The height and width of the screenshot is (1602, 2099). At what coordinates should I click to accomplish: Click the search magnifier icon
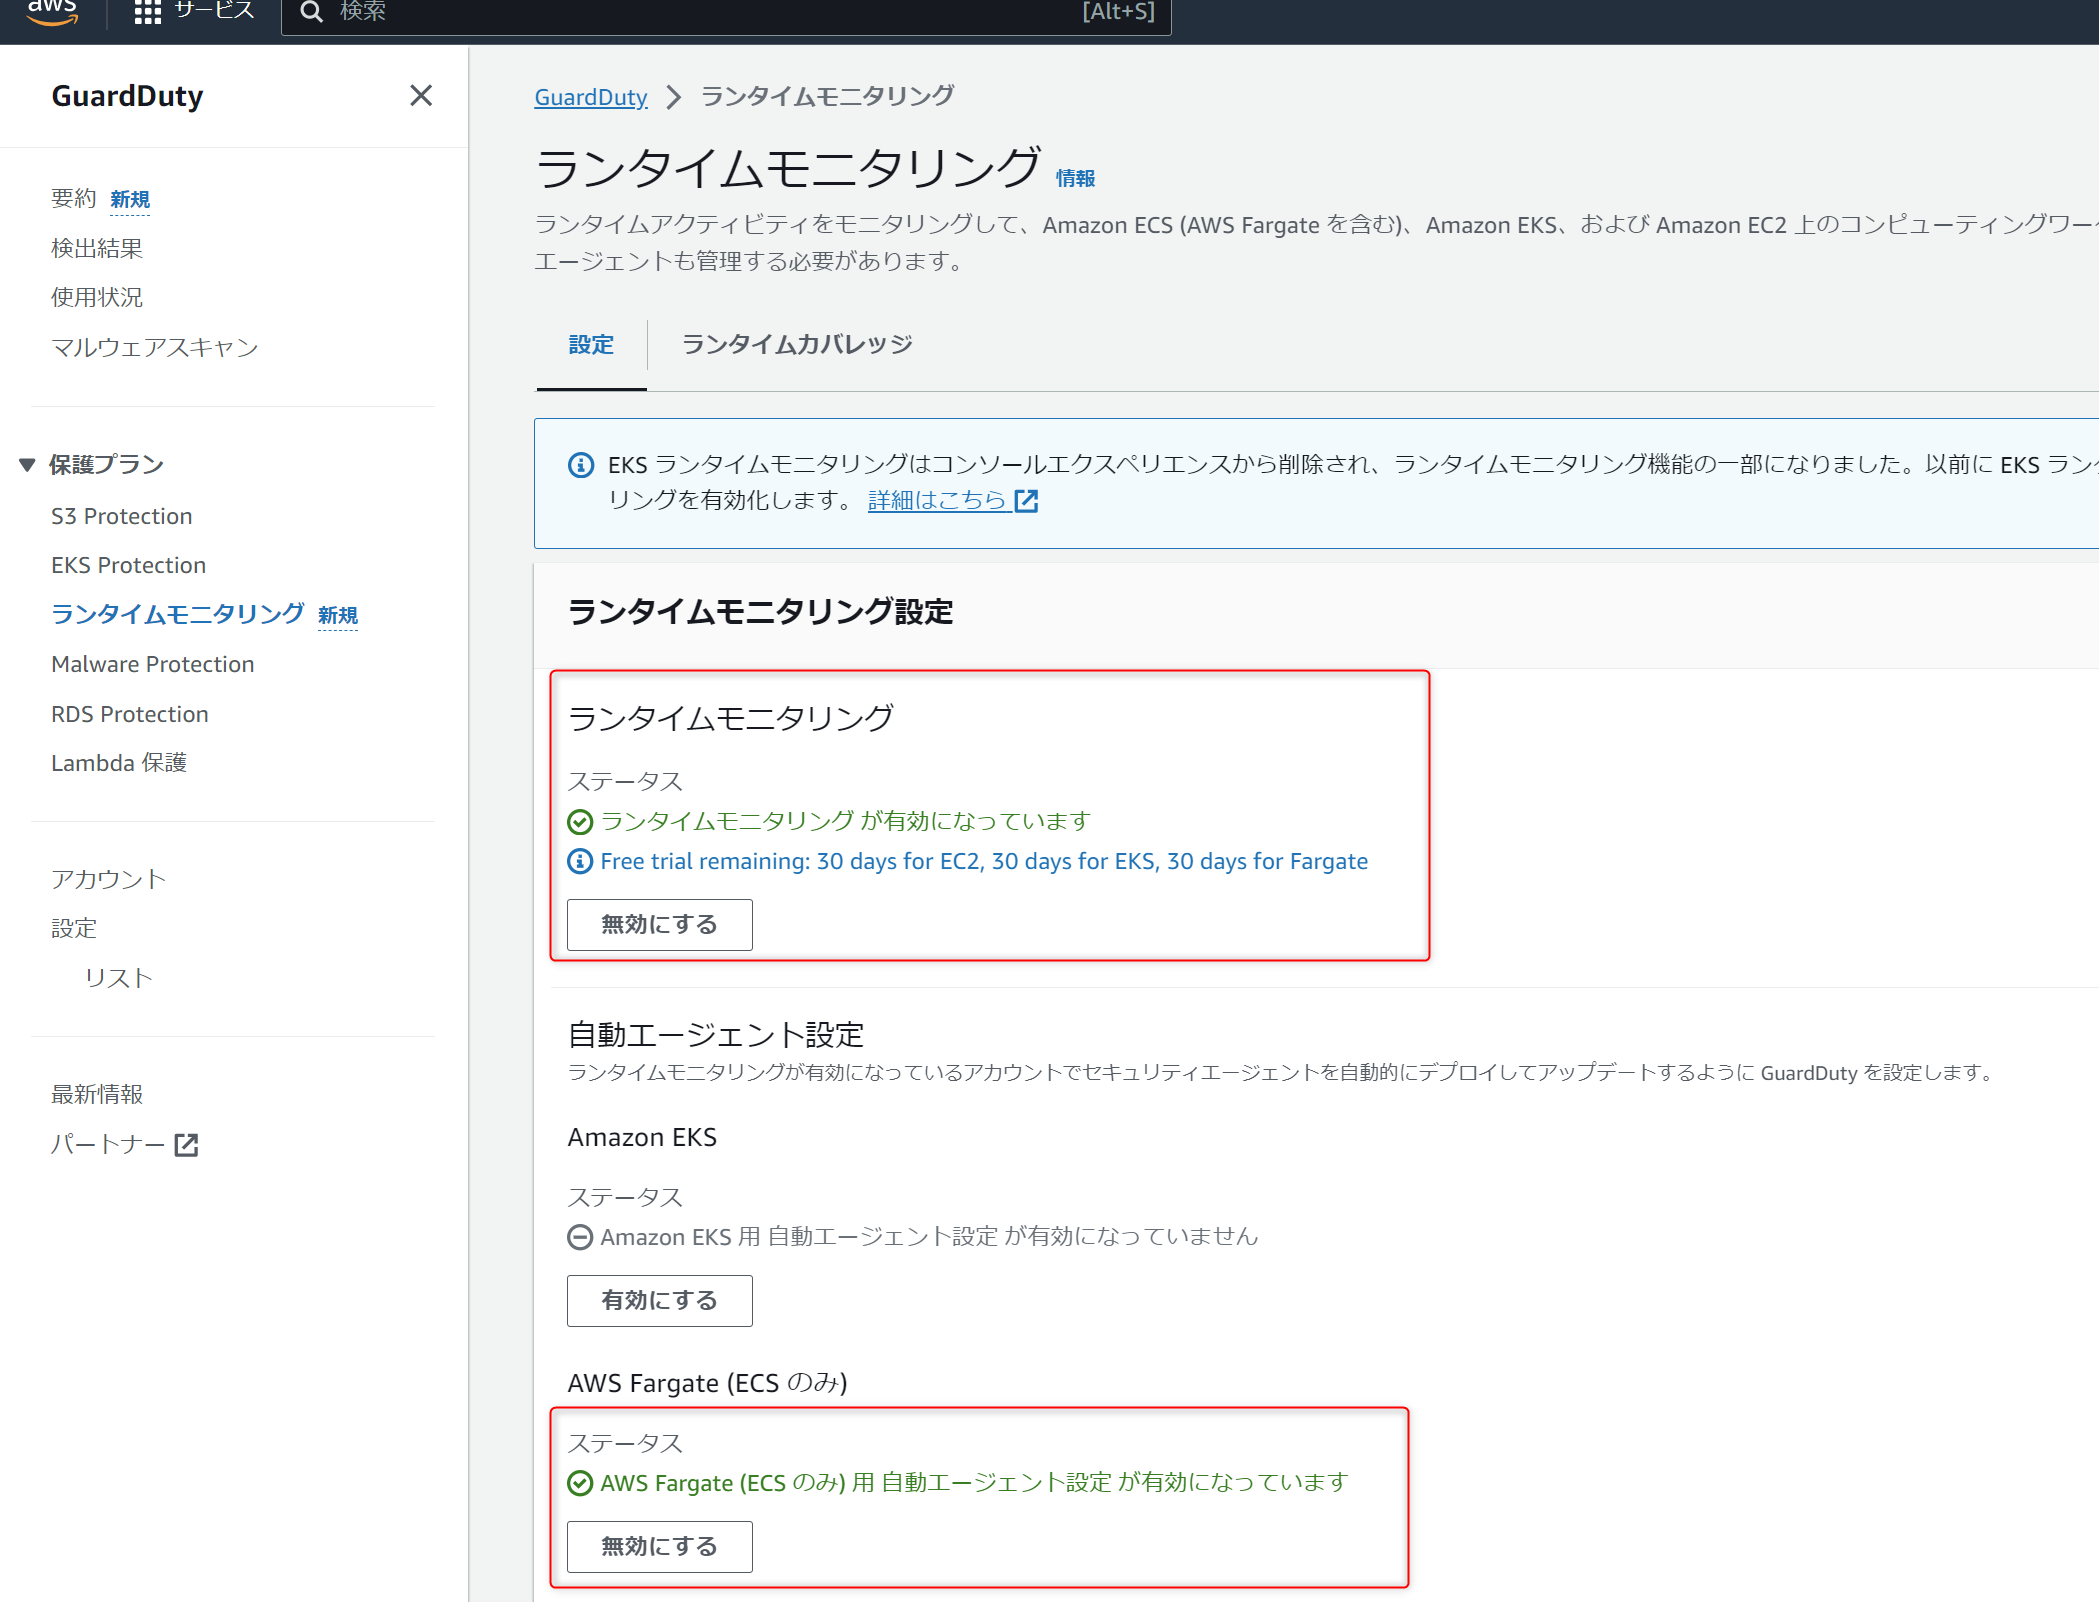click(311, 12)
